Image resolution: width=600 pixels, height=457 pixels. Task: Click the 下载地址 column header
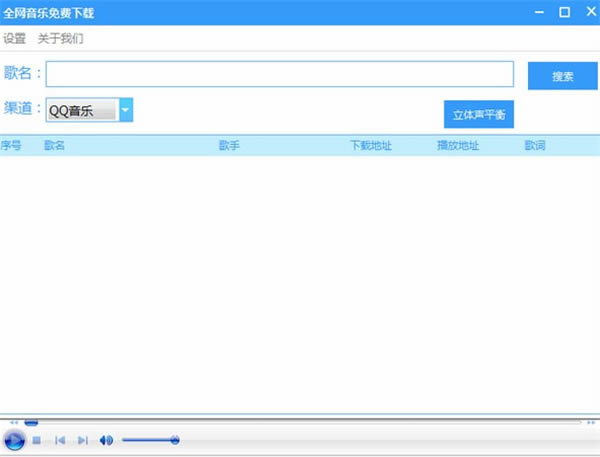(370, 146)
